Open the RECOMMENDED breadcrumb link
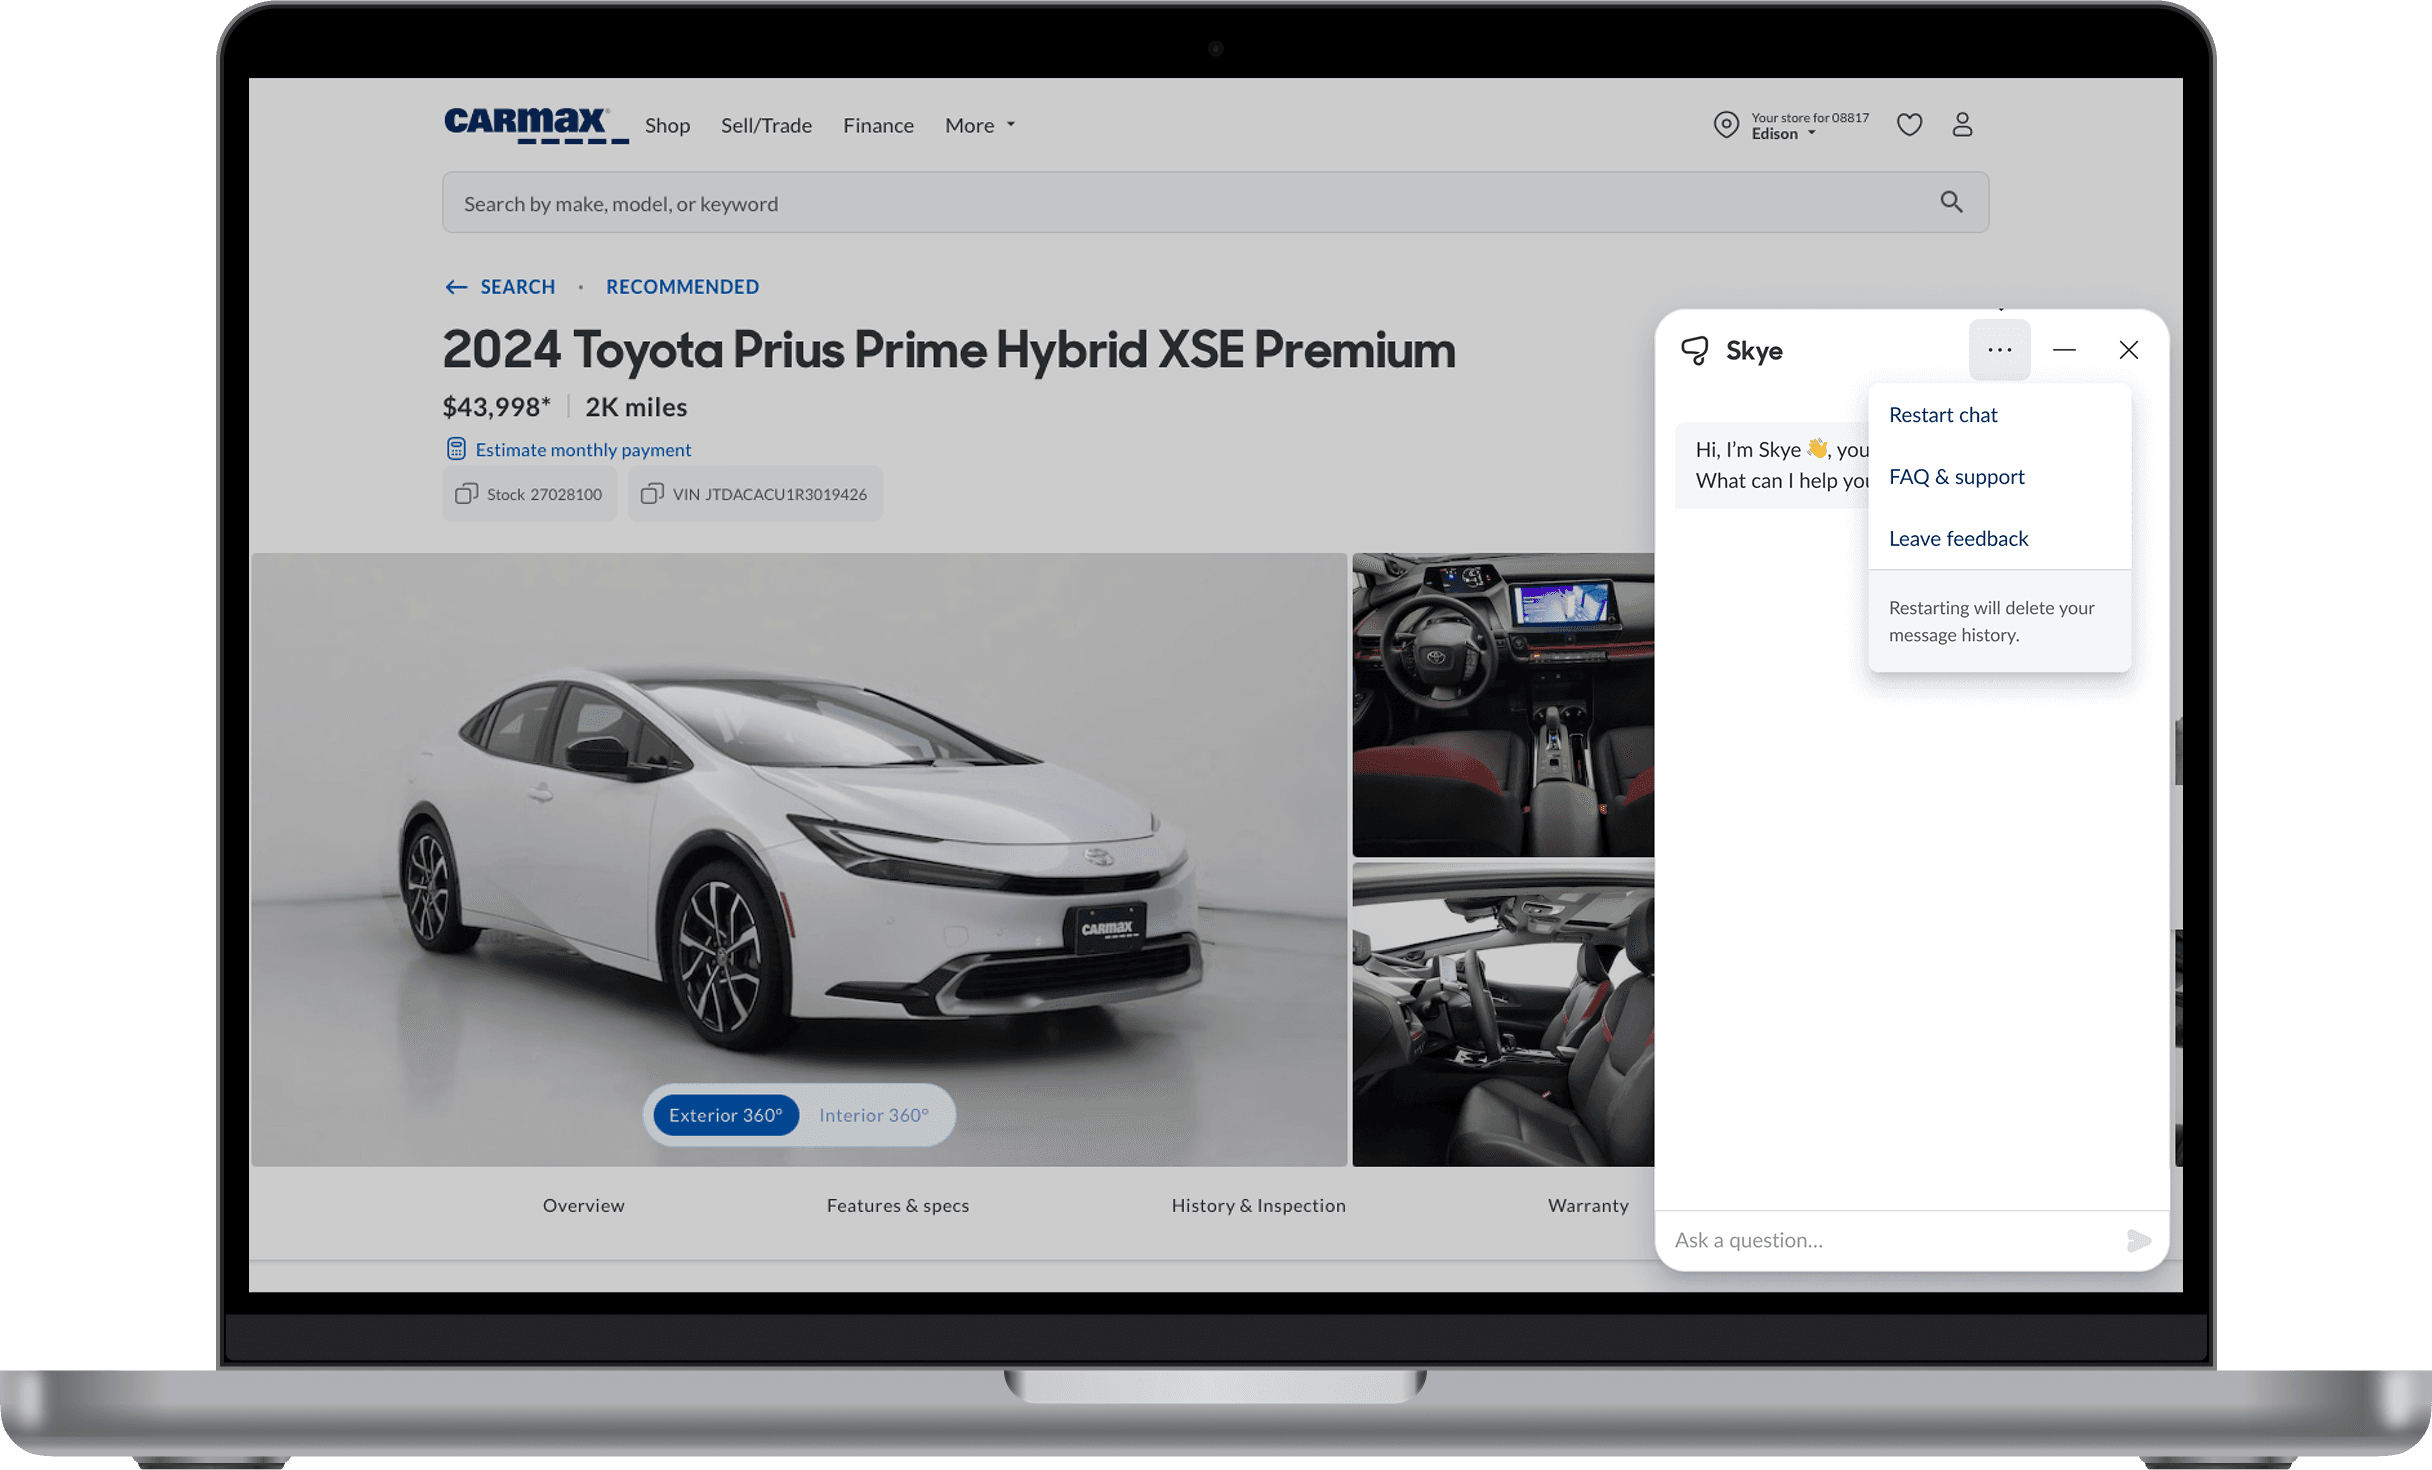The image size is (2432, 1470). [x=682, y=287]
